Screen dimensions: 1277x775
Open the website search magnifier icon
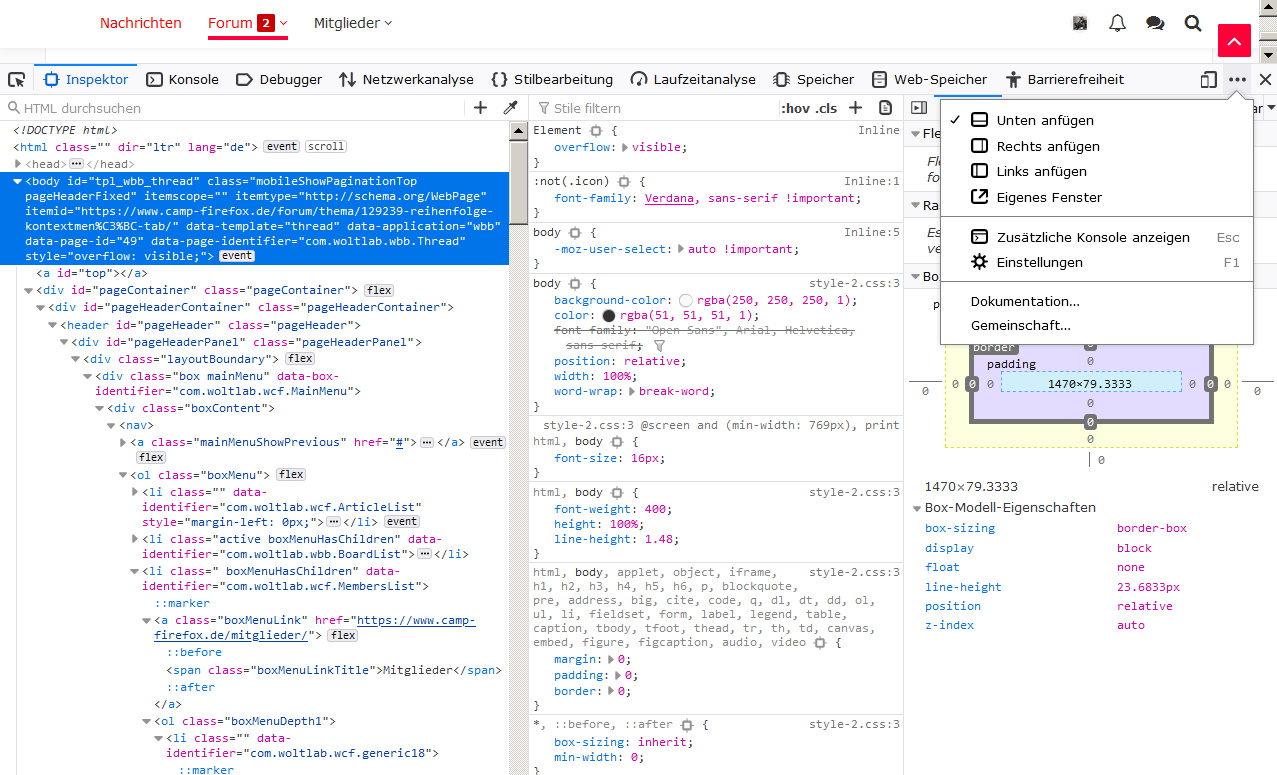(x=1192, y=23)
